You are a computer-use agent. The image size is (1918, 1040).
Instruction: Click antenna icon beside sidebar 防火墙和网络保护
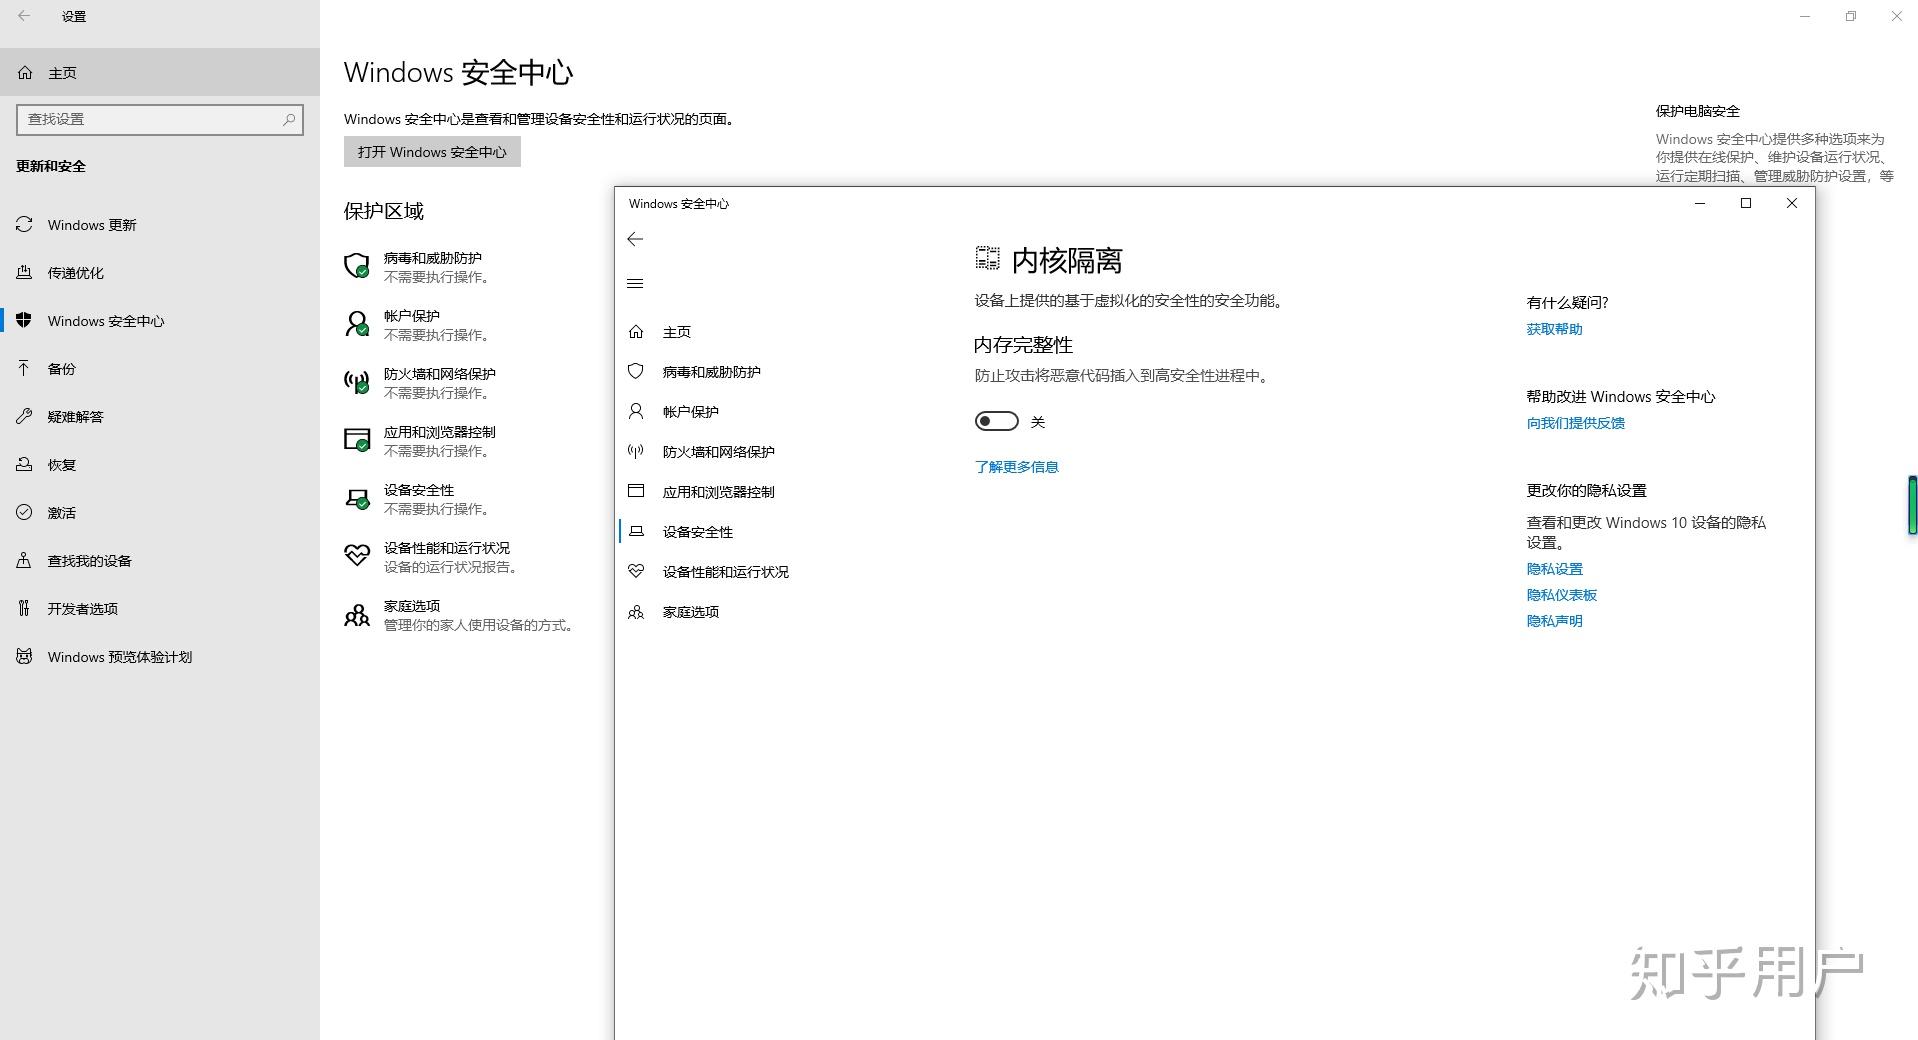[635, 451]
